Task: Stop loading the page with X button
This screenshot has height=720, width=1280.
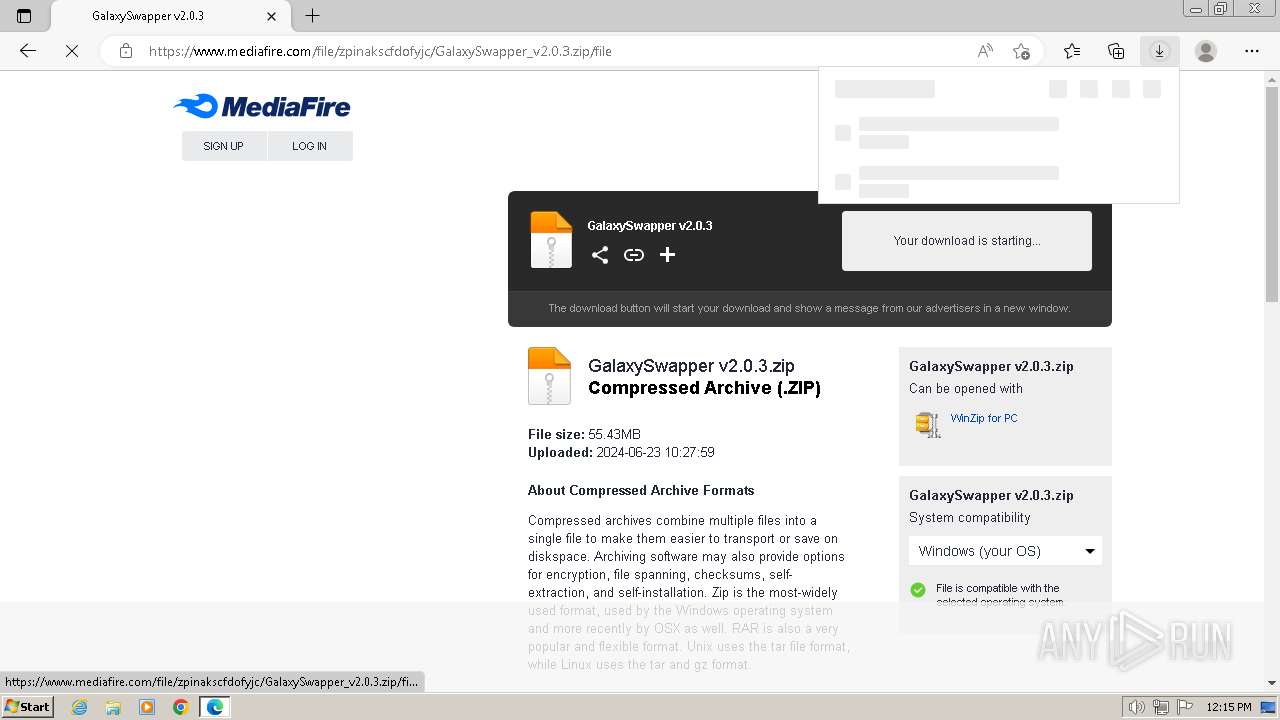Action: 72,51
